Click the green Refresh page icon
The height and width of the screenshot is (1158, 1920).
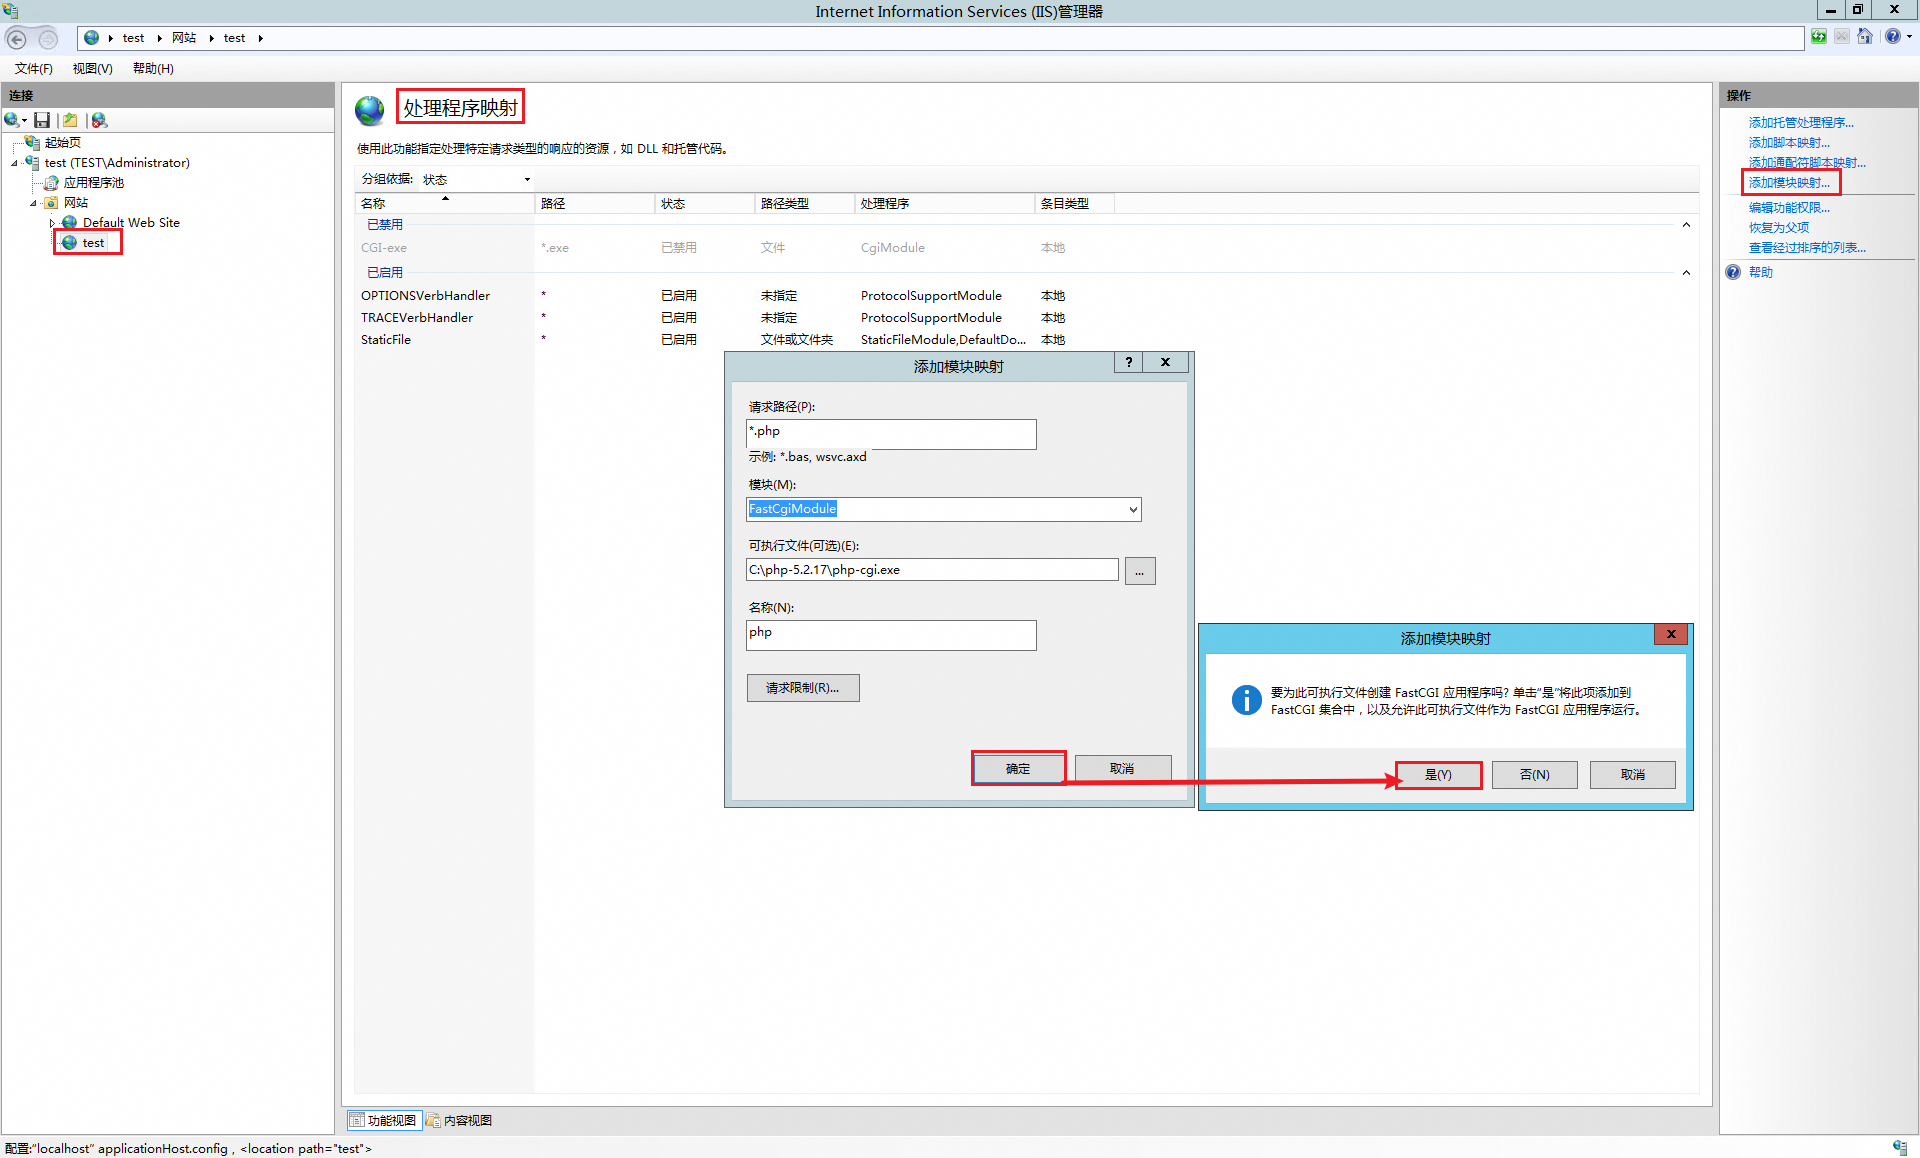(x=1818, y=37)
